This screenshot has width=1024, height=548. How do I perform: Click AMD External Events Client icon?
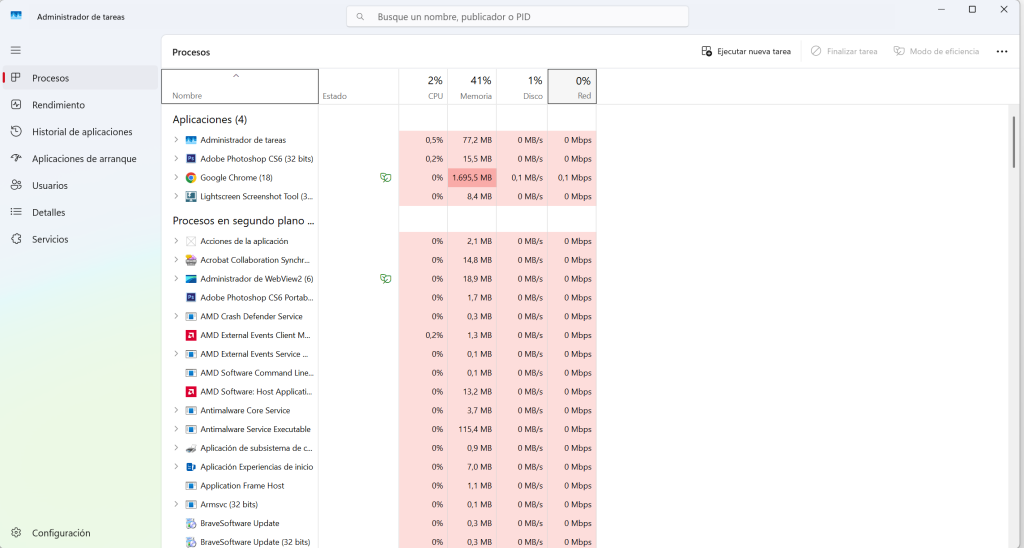point(191,335)
